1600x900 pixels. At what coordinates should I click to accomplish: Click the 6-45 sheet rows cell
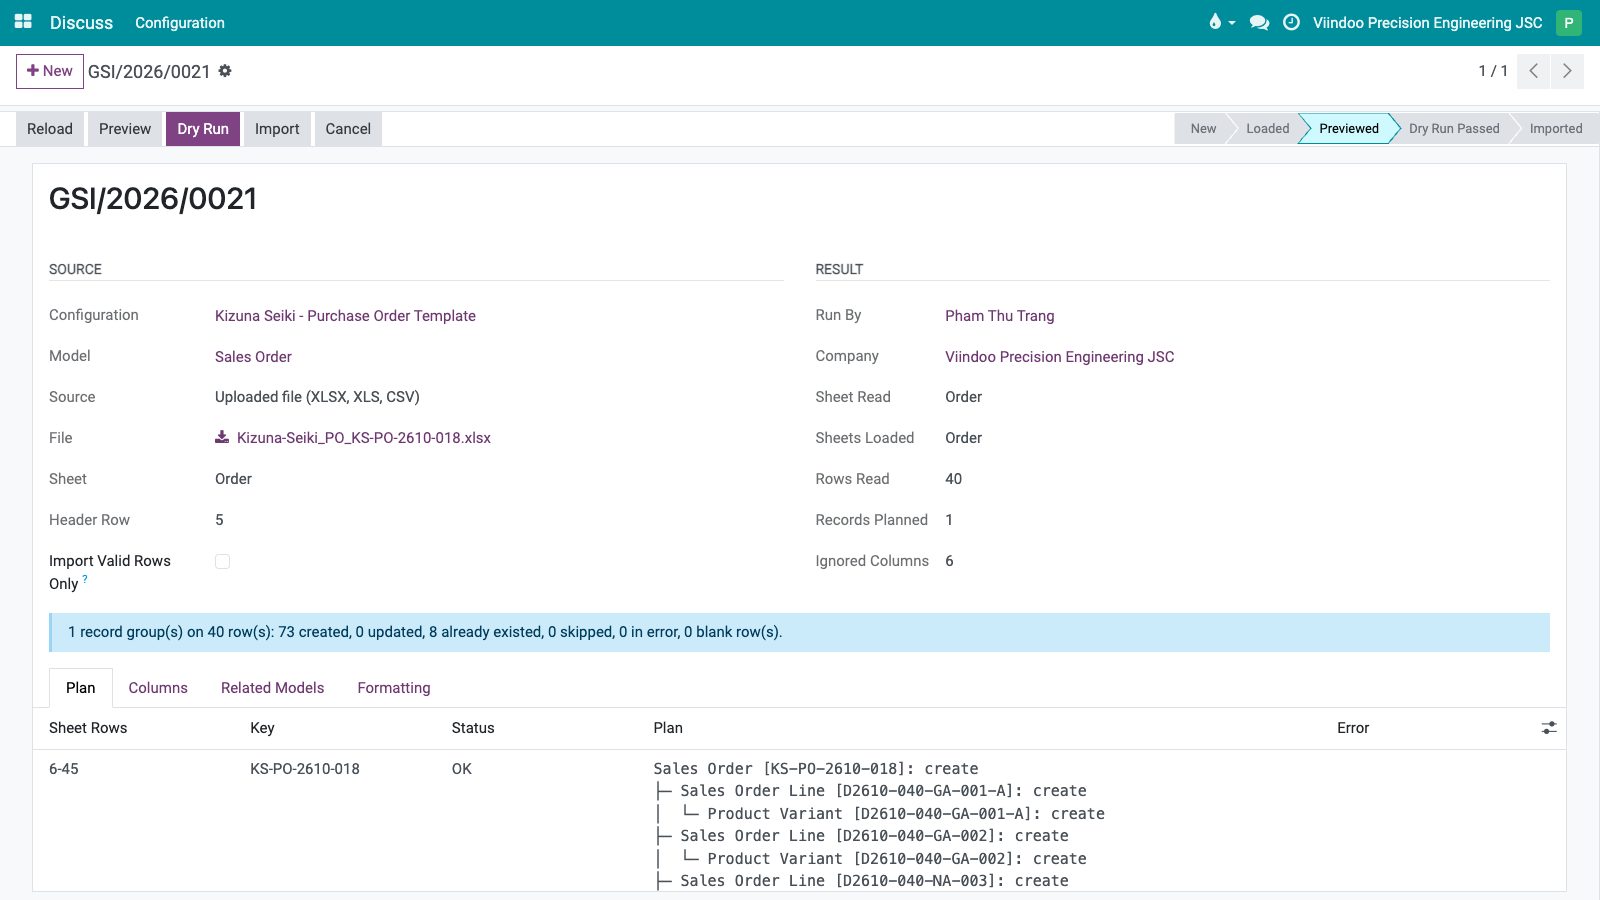(x=64, y=769)
